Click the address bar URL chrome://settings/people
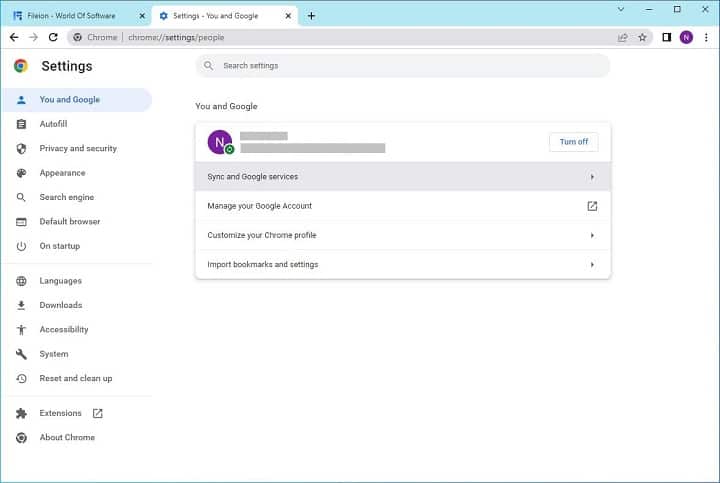 click(176, 38)
